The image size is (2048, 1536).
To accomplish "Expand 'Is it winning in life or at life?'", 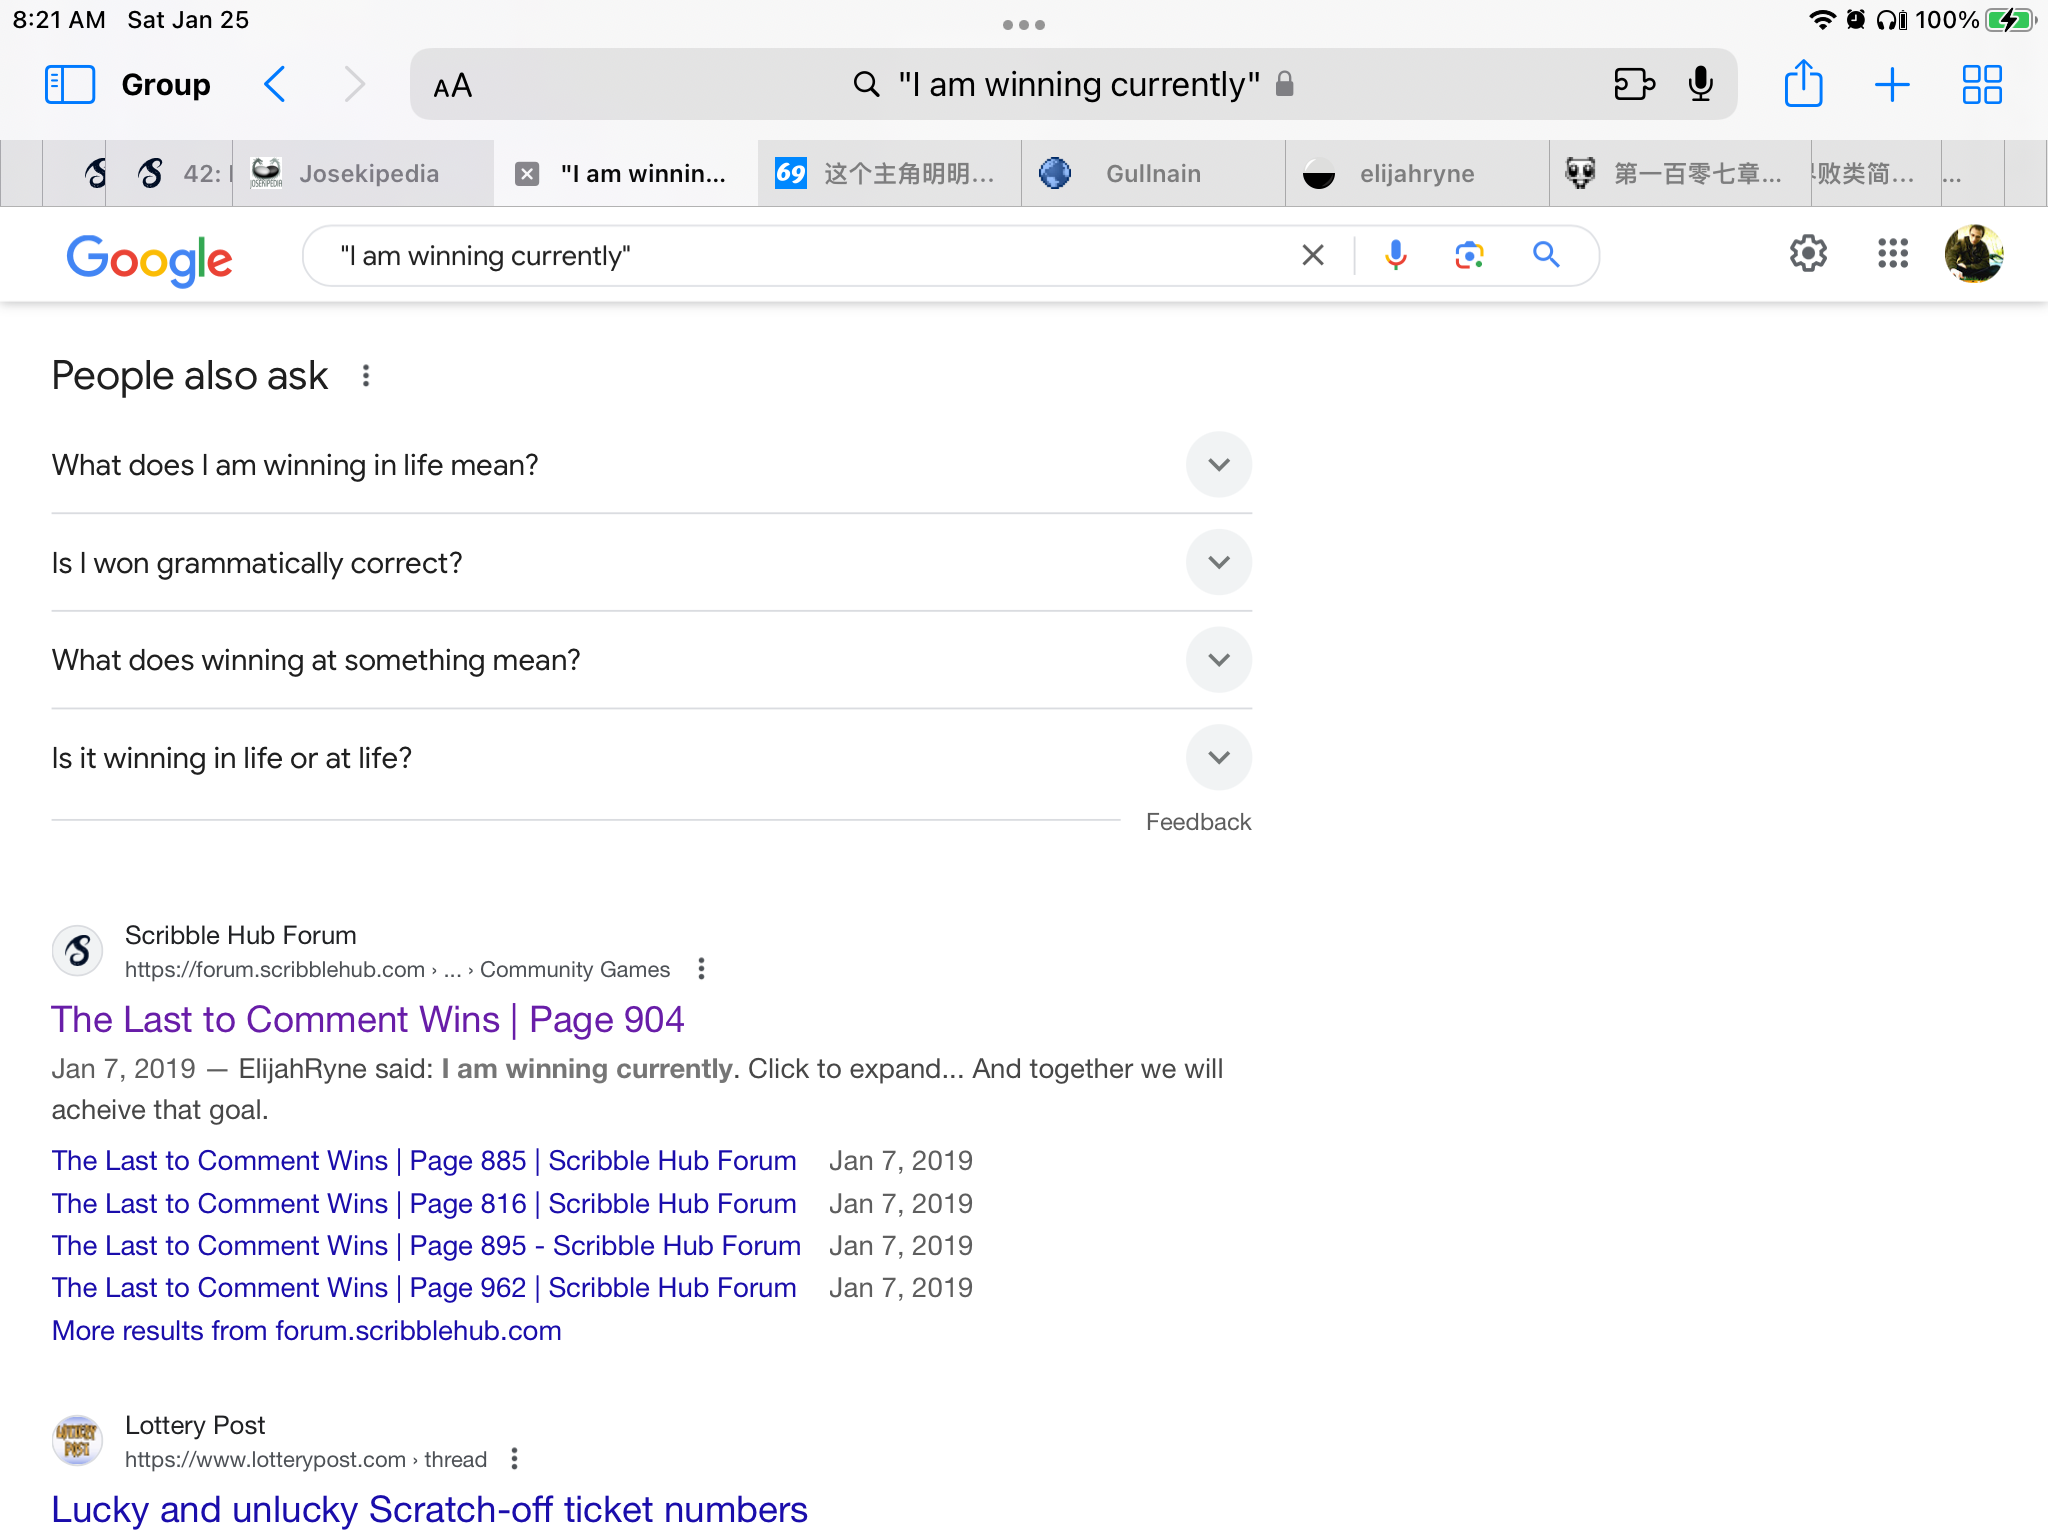I will click(x=1218, y=758).
